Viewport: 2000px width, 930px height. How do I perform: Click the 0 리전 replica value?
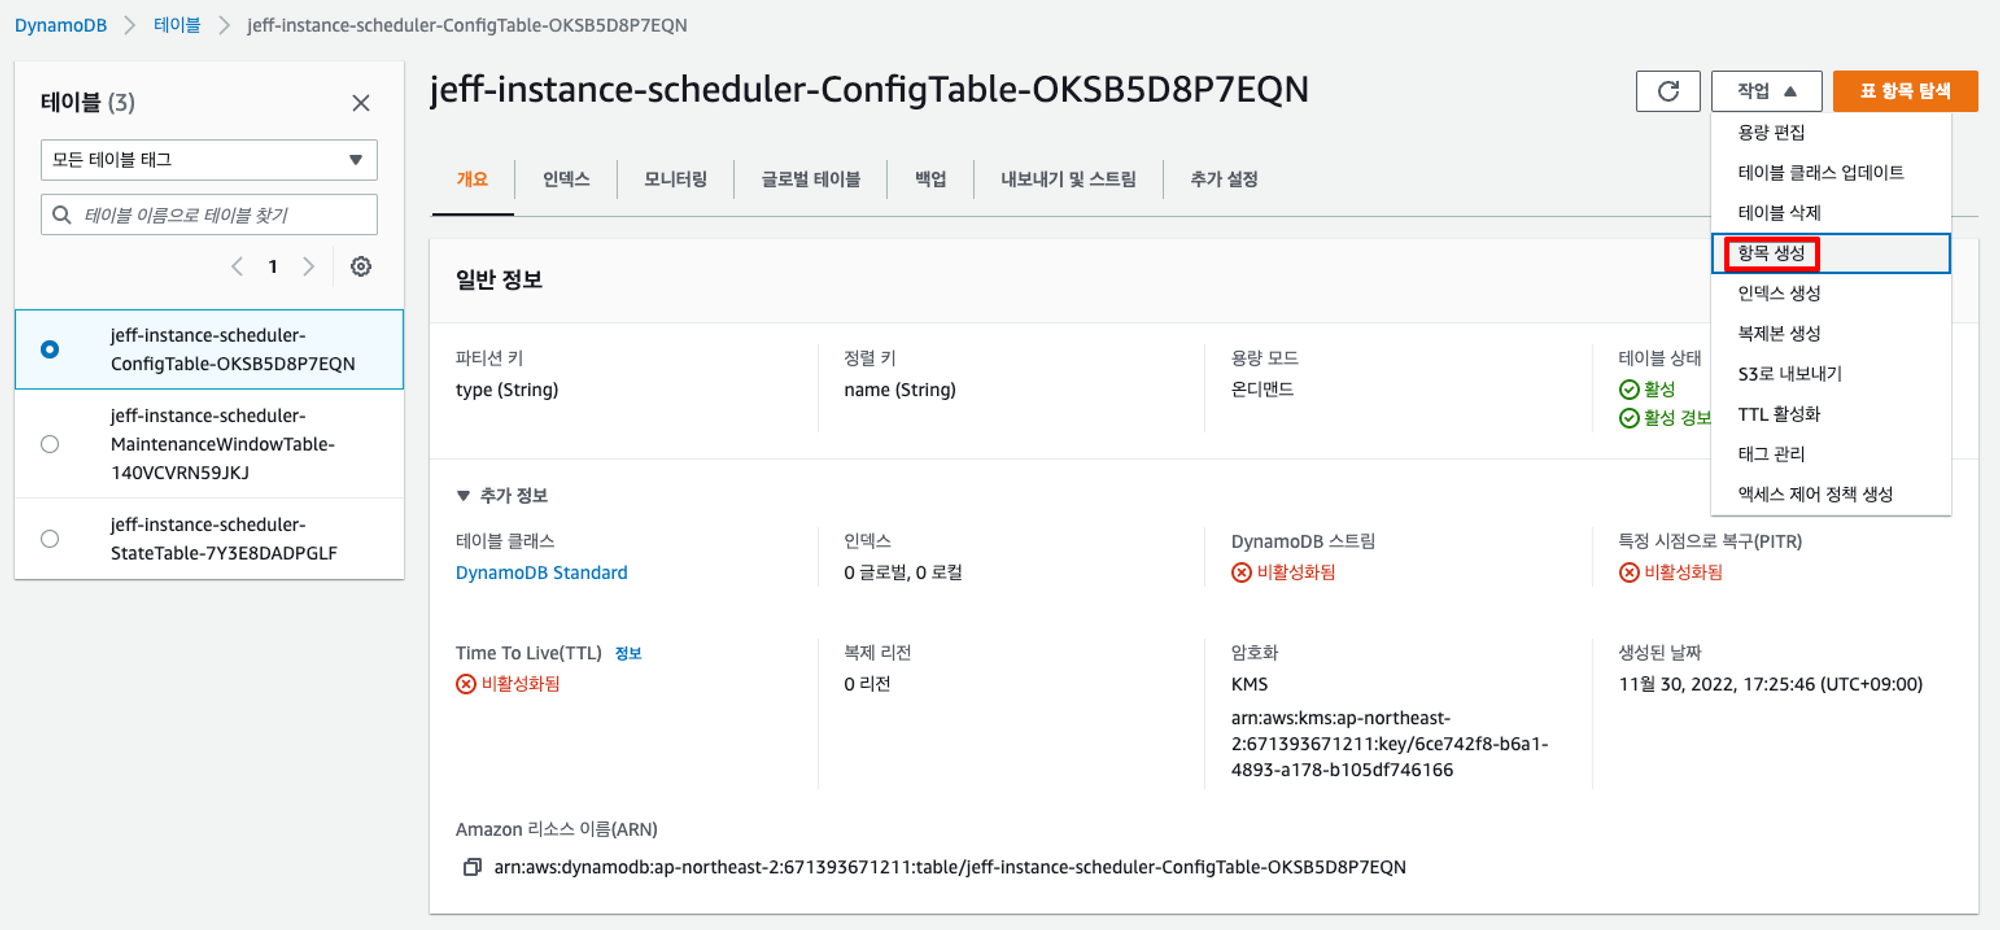click(x=867, y=684)
